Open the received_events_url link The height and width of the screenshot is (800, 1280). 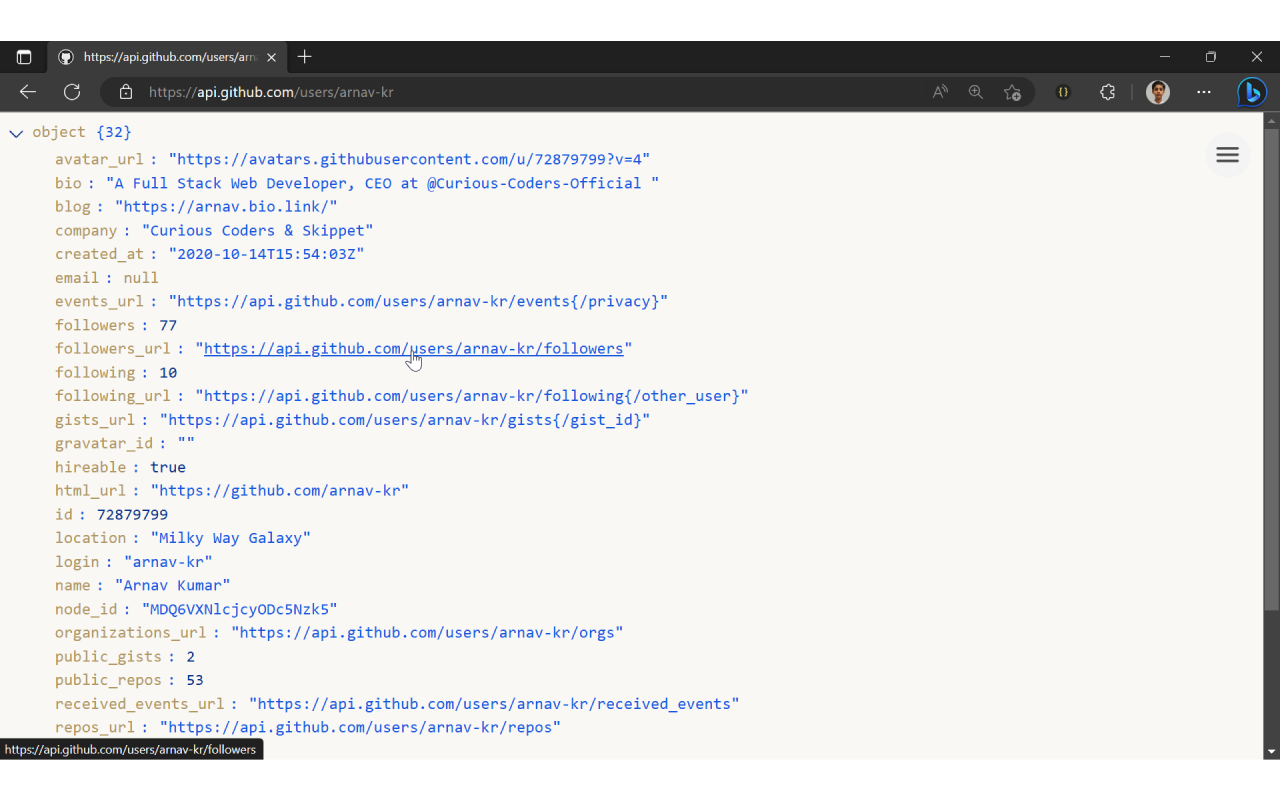494,704
